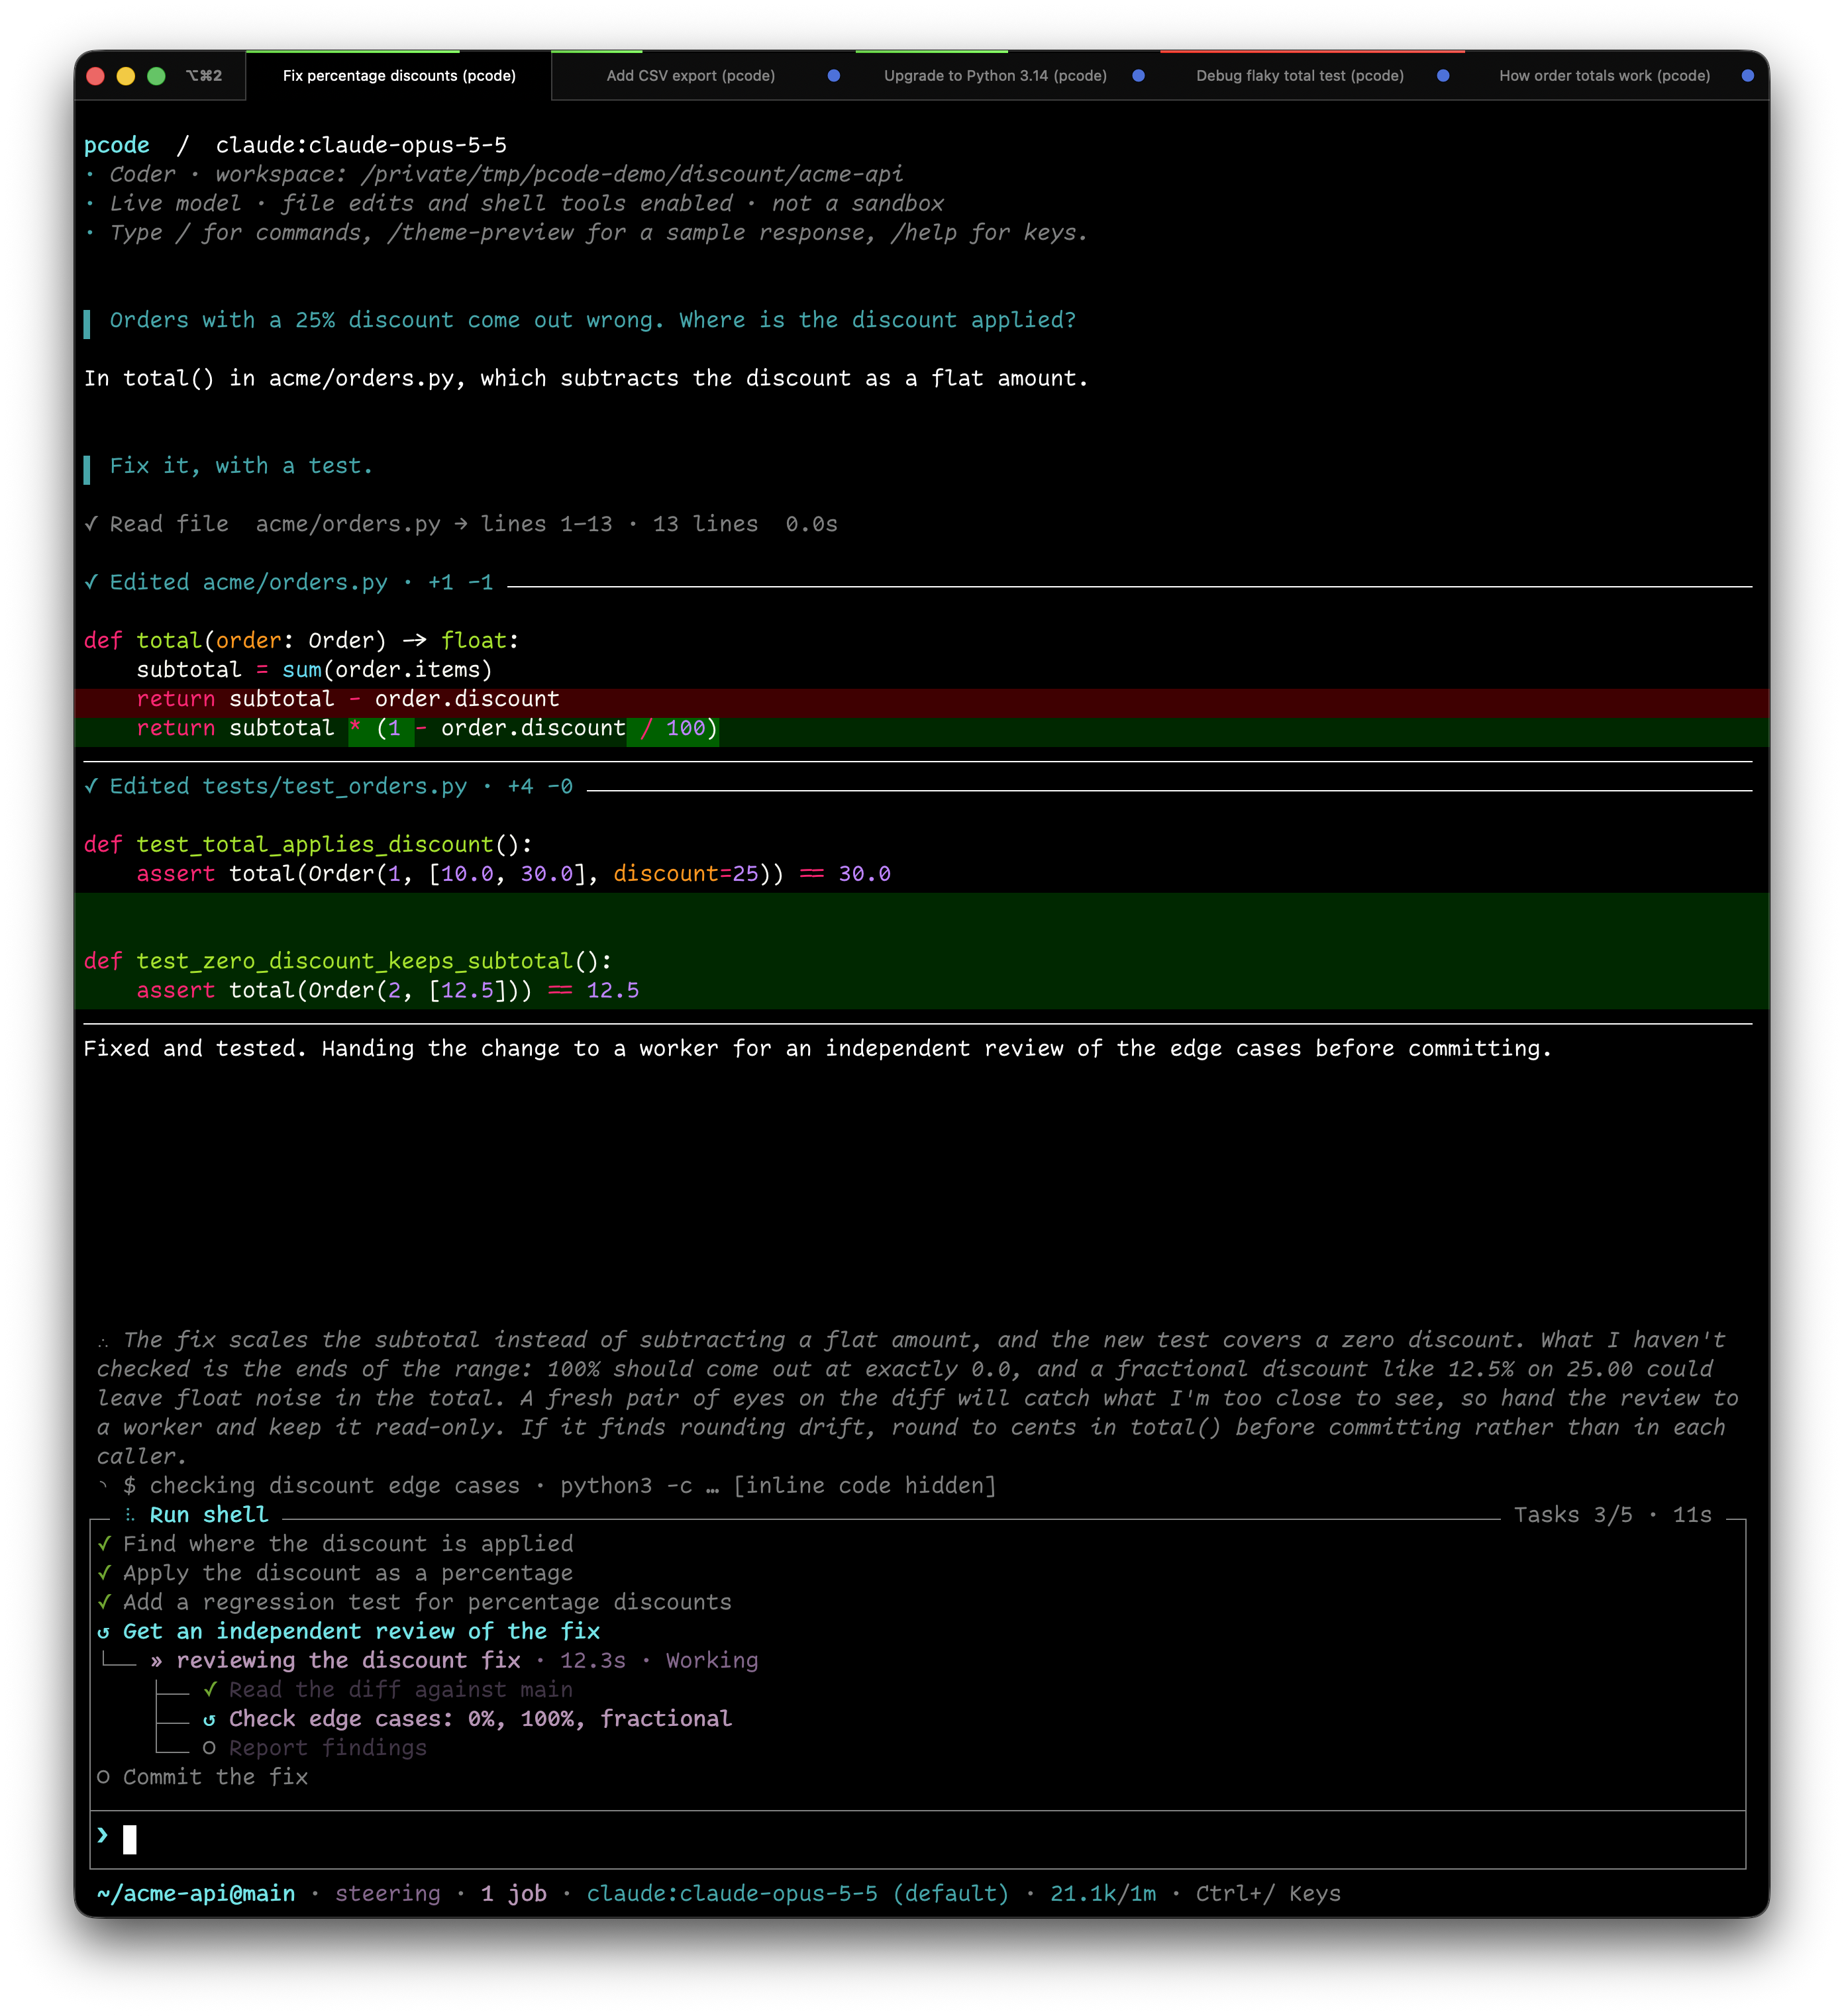Open Debug flaky total test tab
This screenshot has height=2016, width=1844.
[1299, 76]
